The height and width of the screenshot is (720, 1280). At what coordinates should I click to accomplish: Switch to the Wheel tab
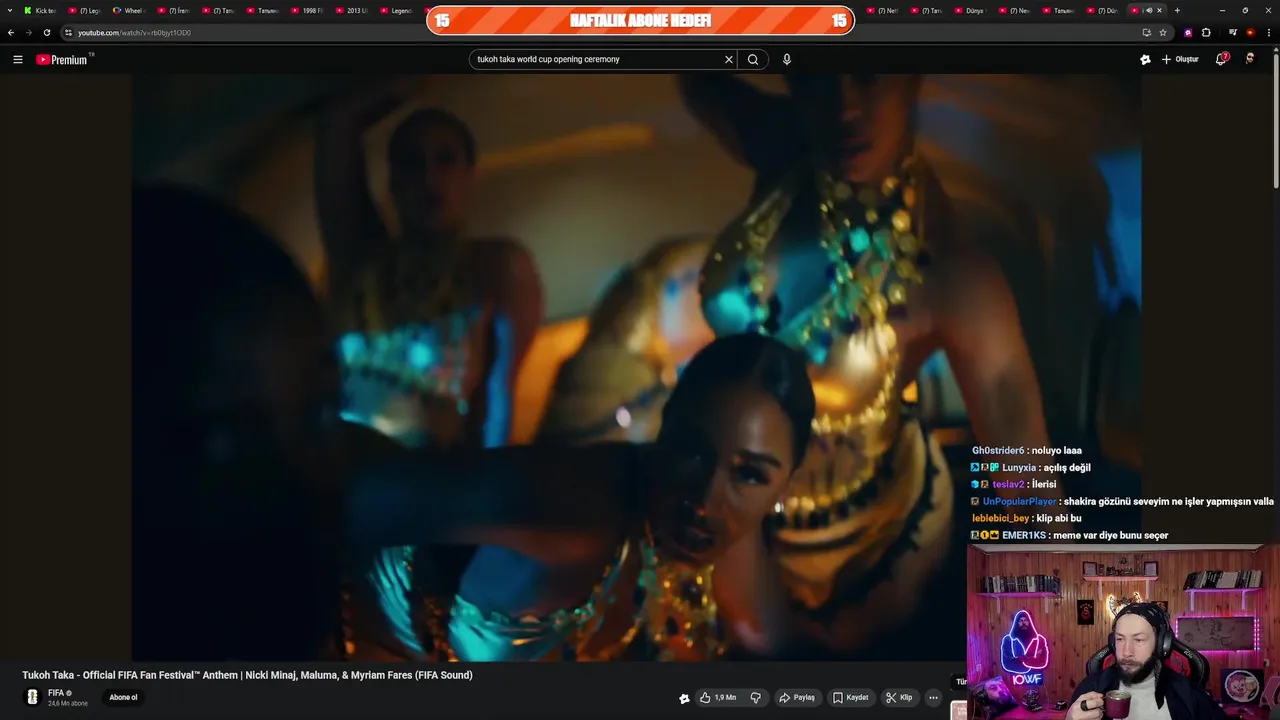[128, 10]
